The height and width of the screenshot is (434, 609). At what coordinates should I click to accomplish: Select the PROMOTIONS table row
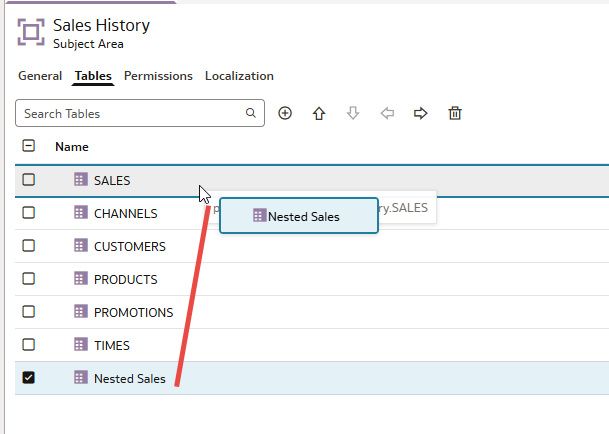click(133, 312)
